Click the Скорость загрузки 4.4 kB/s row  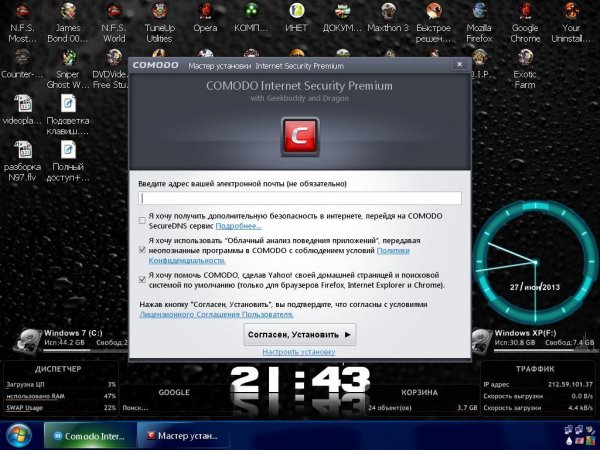pyautogui.click(x=538, y=408)
